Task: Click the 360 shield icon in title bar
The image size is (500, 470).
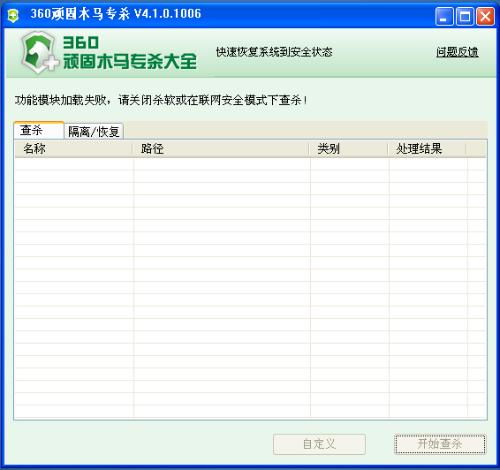Action: click(x=13, y=15)
